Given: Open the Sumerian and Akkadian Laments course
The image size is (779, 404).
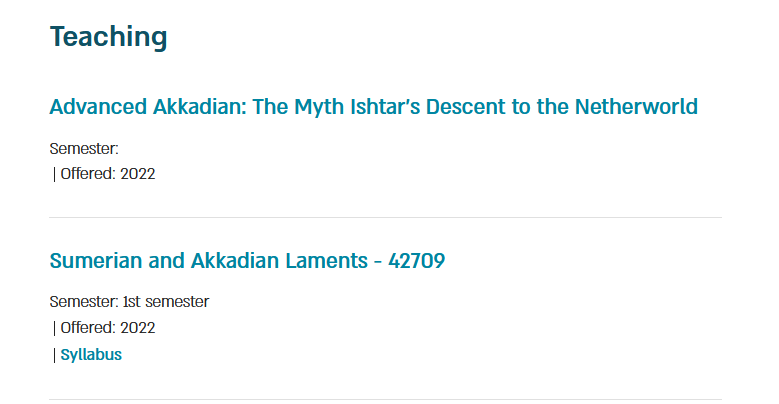Looking at the screenshot, I should click(x=247, y=261).
